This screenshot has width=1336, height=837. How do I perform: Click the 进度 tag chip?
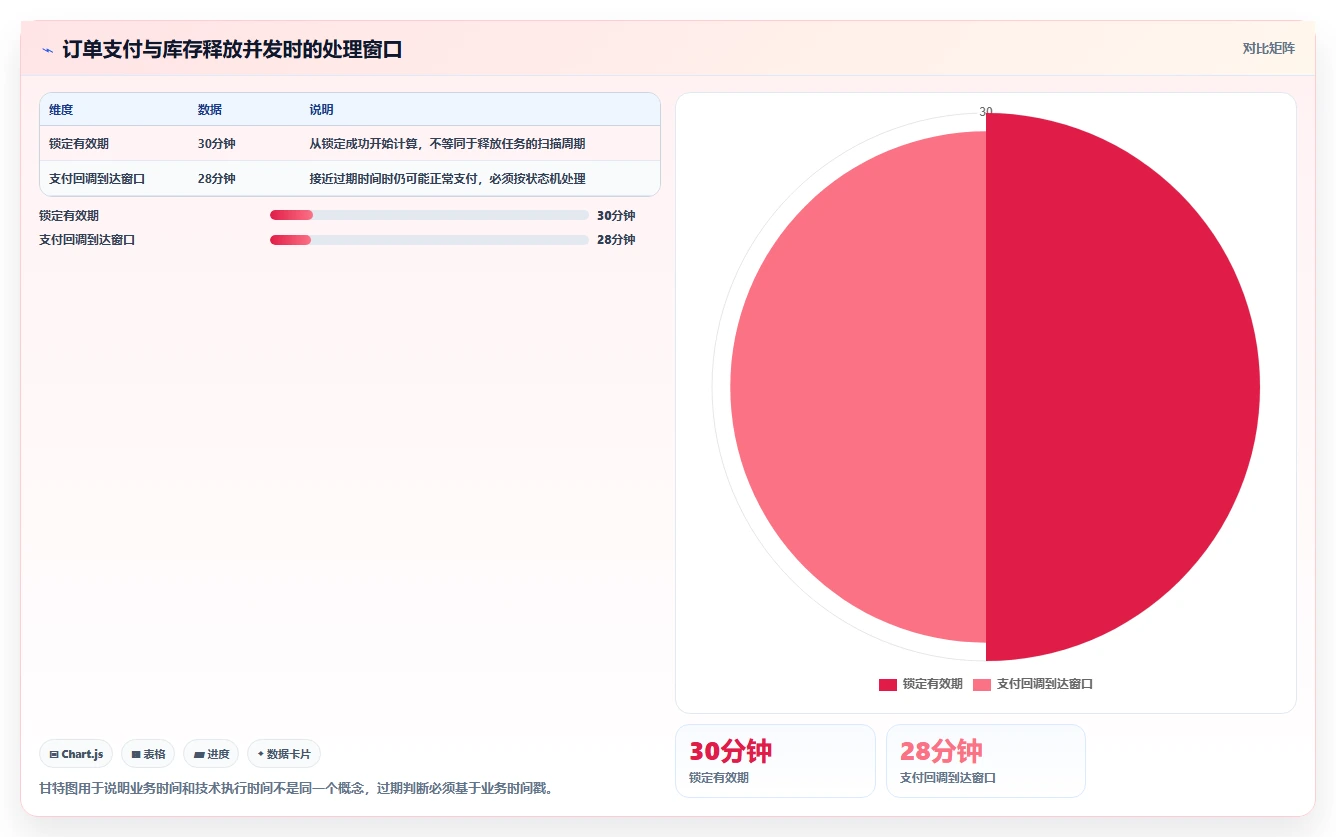[x=211, y=754]
